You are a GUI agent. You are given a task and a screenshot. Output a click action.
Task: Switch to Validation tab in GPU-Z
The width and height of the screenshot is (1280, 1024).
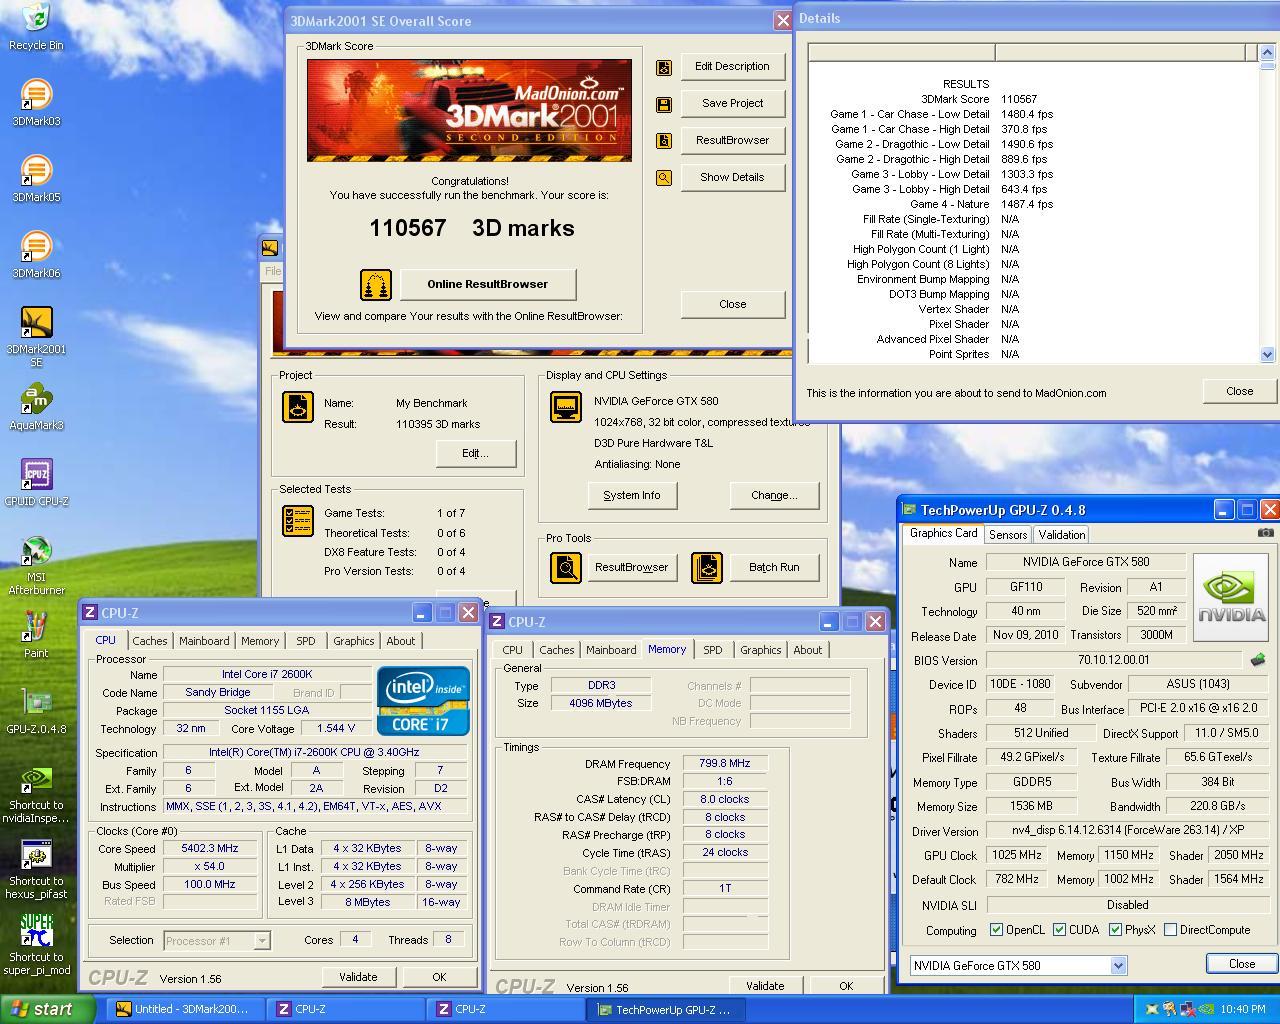tap(1062, 535)
